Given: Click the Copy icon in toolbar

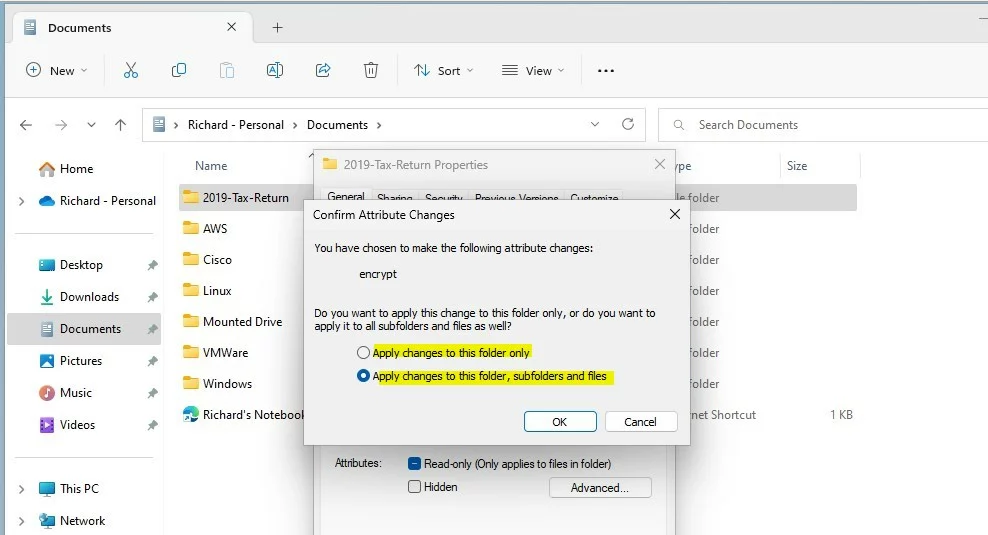Looking at the screenshot, I should 179,71.
